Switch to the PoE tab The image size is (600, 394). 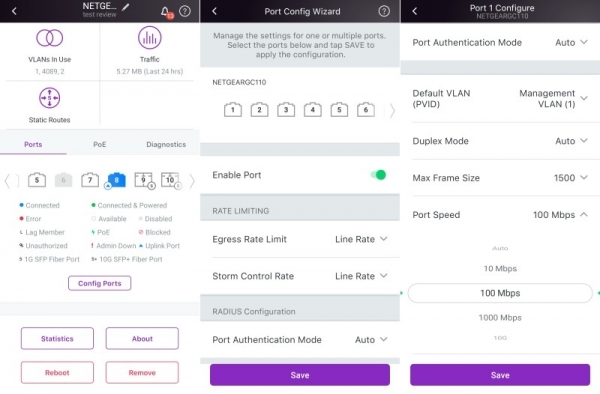[x=99, y=145]
